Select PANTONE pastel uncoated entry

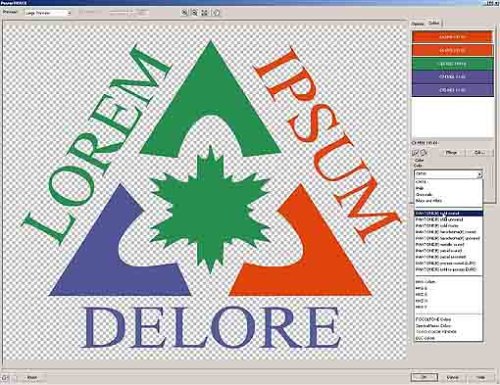click(x=448, y=257)
